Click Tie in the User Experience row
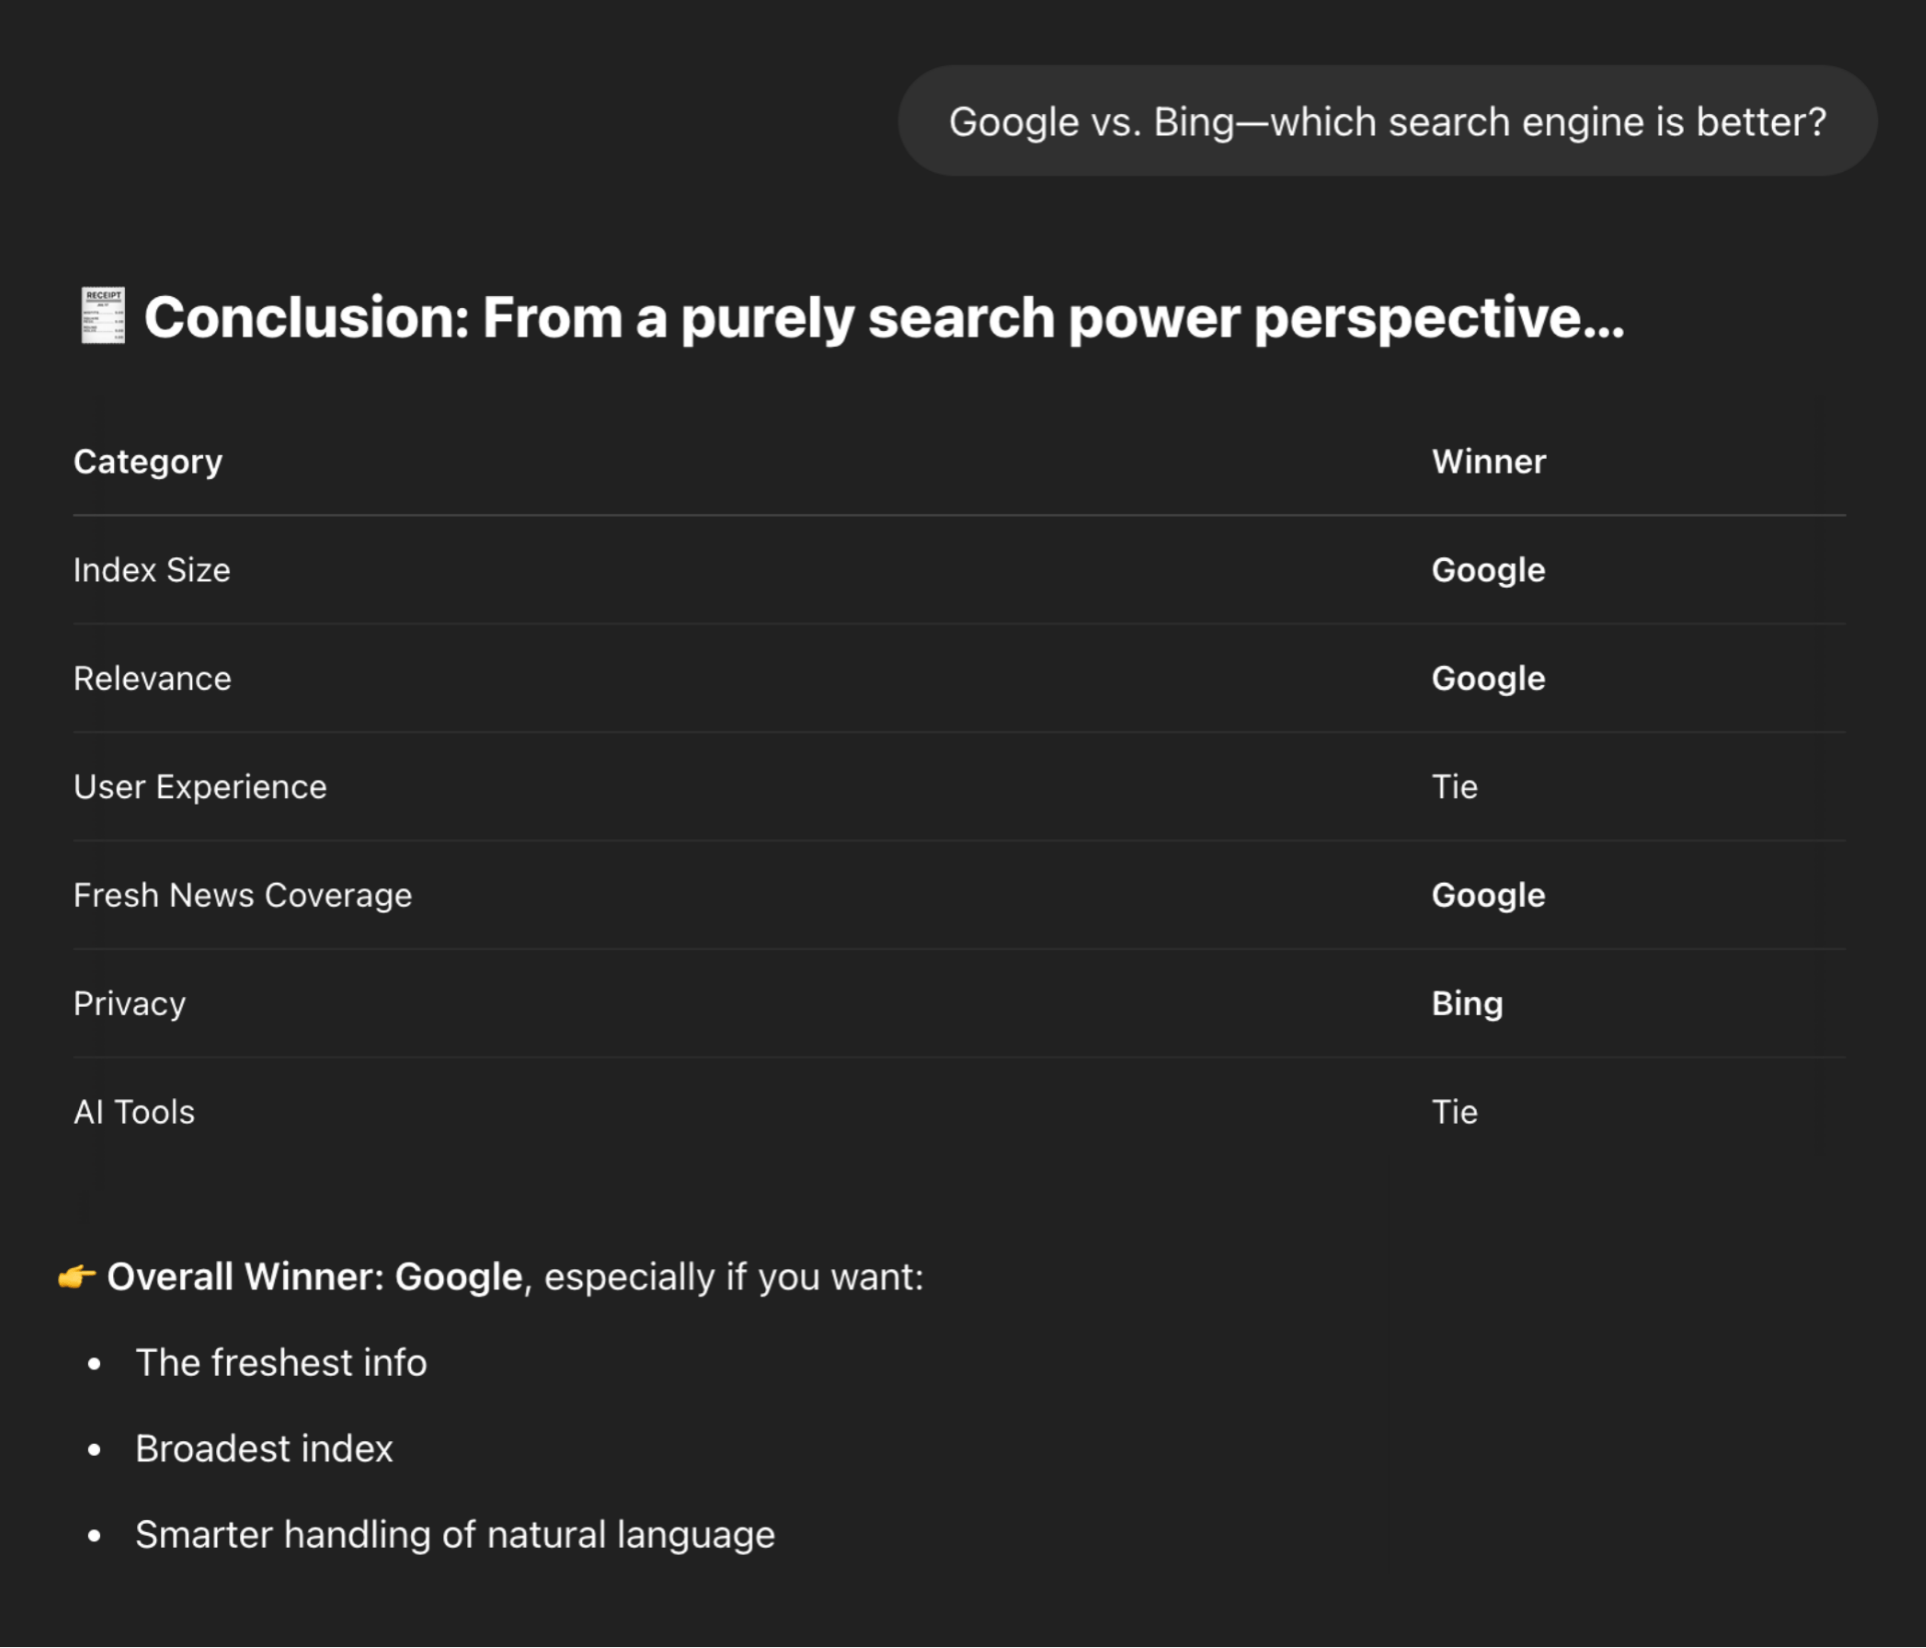Image resolution: width=1926 pixels, height=1648 pixels. (x=1454, y=787)
